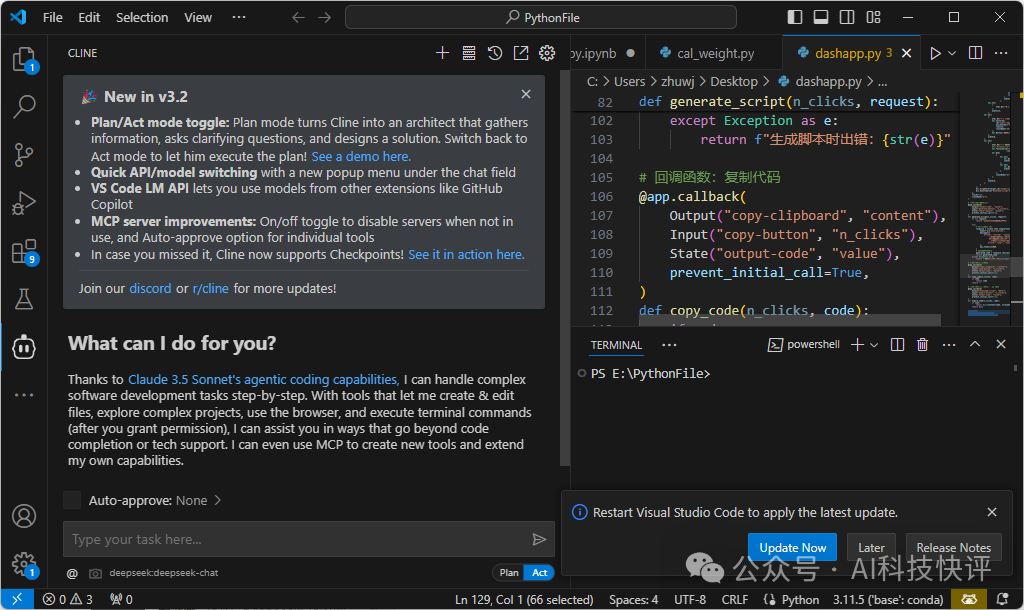The image size is (1024, 610).
Task: Open title bar overflow menu ellipsis
Action: (239, 17)
